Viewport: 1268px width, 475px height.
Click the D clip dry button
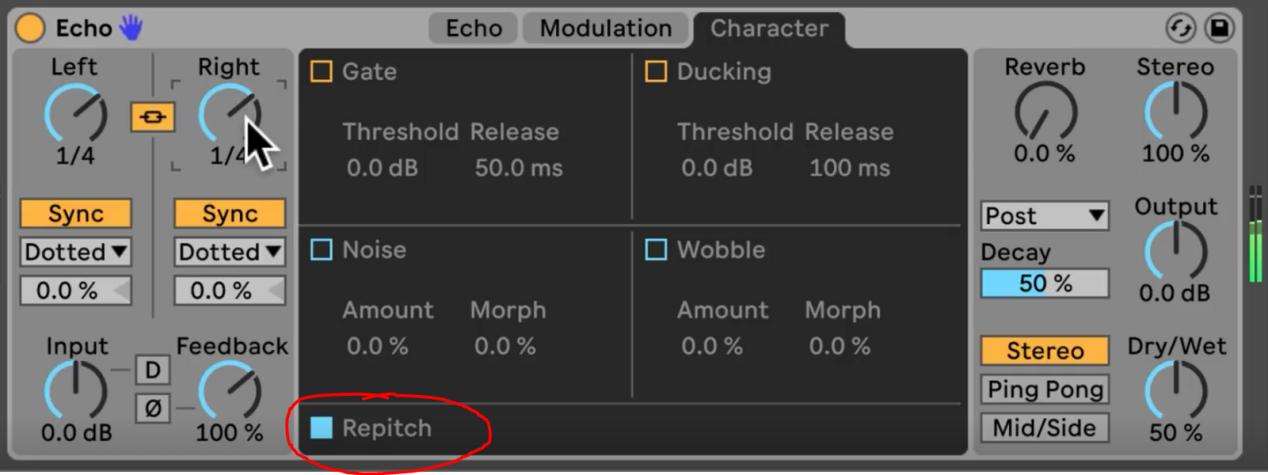153,370
